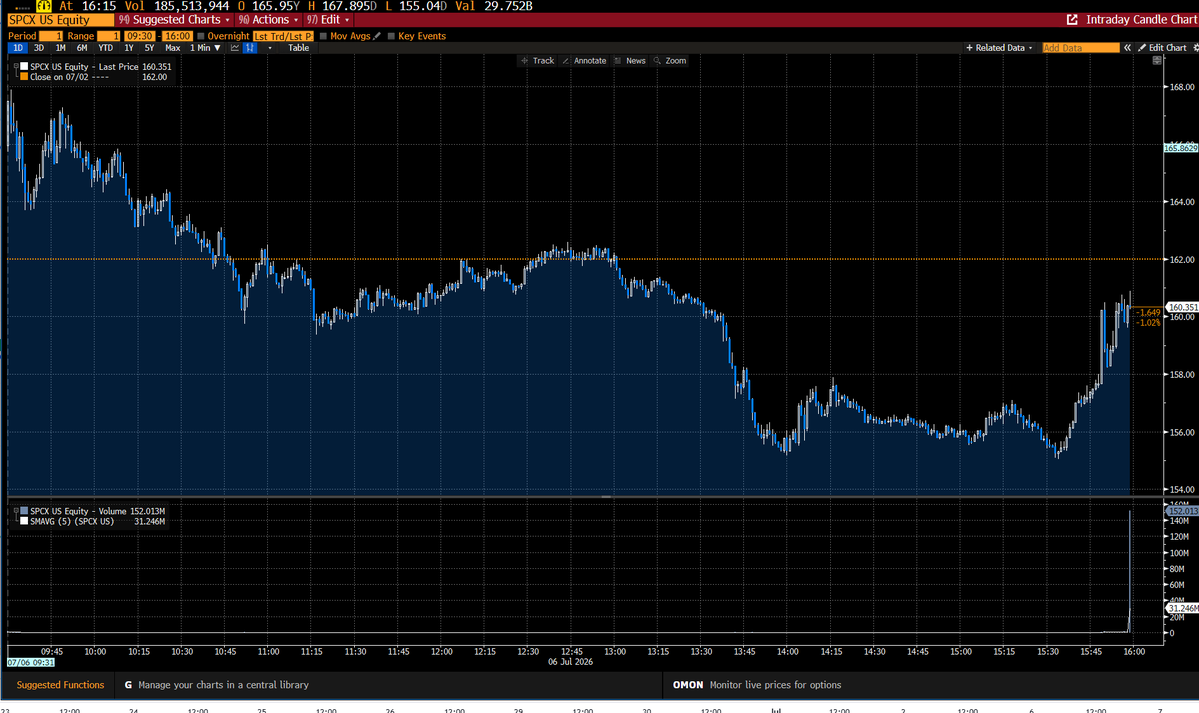
Task: Click the 152.013 volume axis label
Action: [x=1182, y=511]
